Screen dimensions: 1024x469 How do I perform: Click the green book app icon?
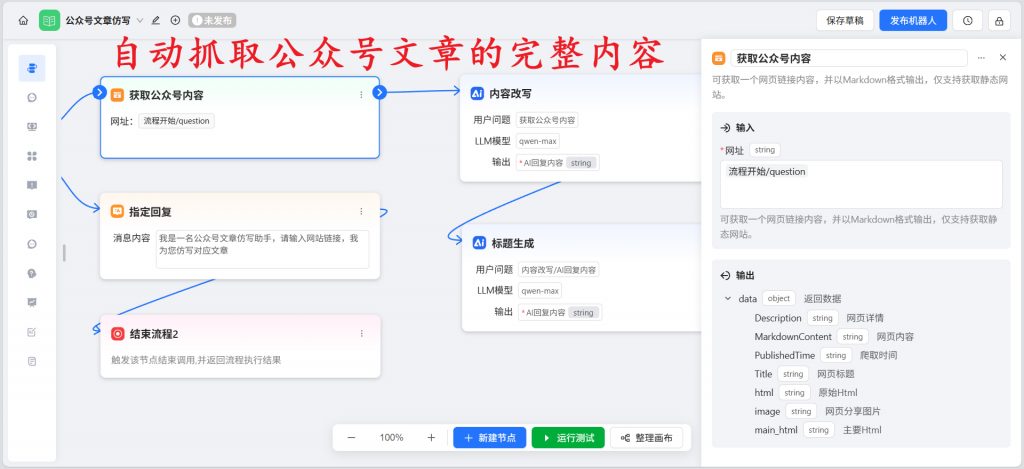[x=49, y=20]
